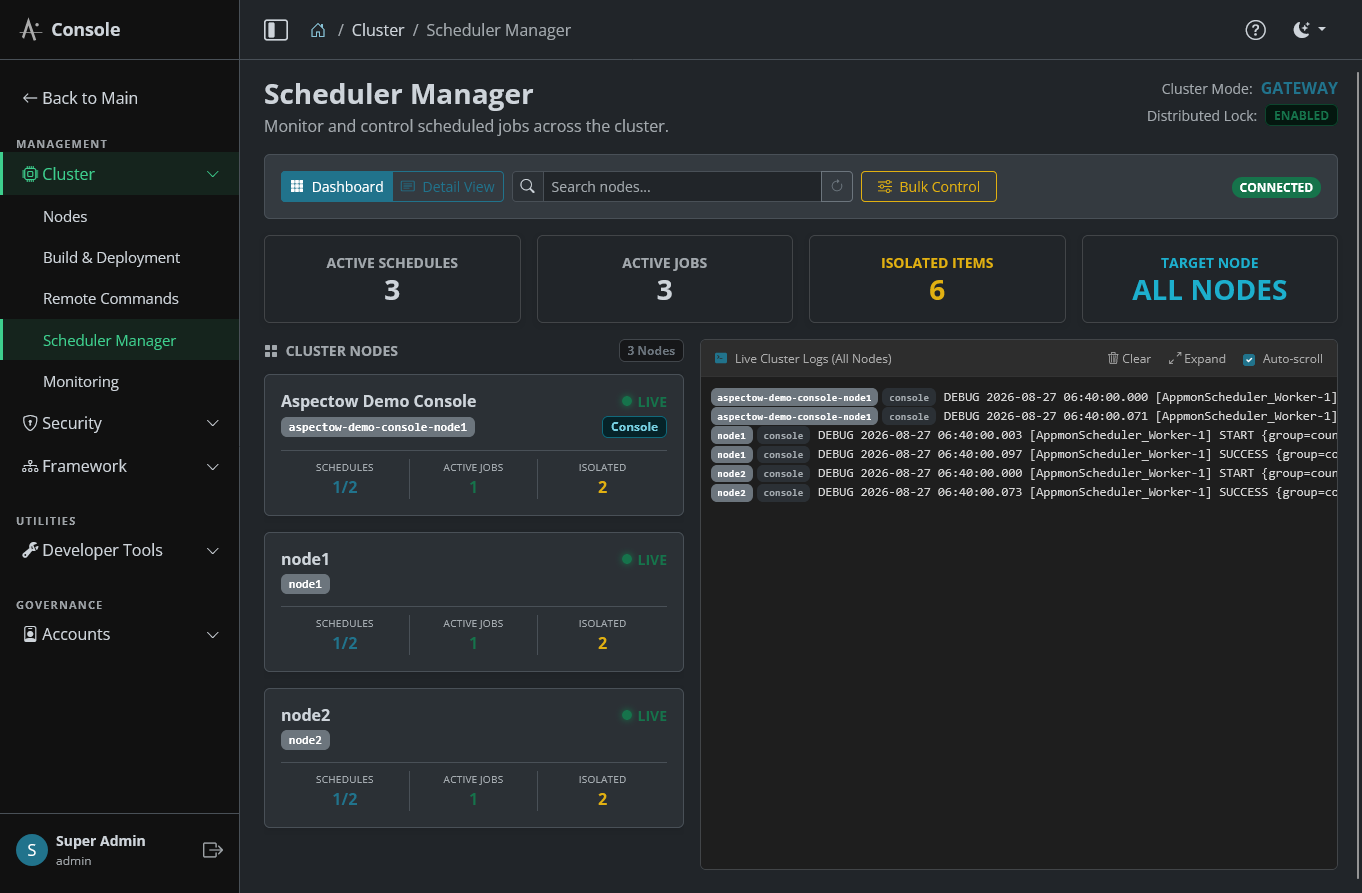
Task: Open Nodes in the sidebar
Action: coord(65,216)
